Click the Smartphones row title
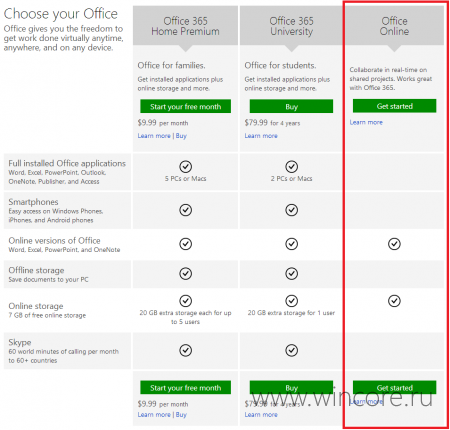The height and width of the screenshot is (430, 450). pyautogui.click(x=33, y=202)
